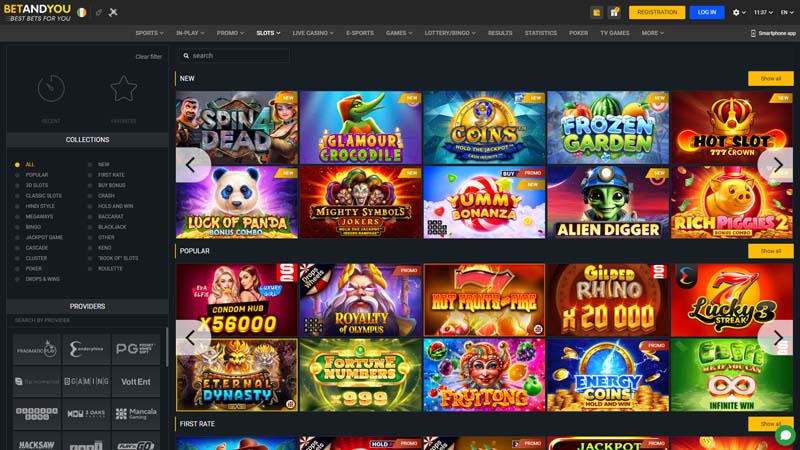Filter by 3 Oaks provider logo
This screenshot has height=450, width=800.
(x=86, y=414)
